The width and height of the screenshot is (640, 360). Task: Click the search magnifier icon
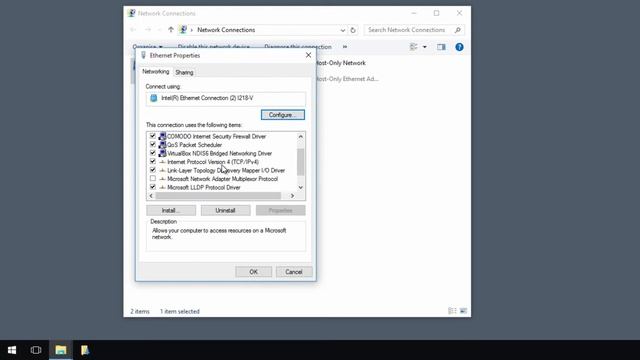pyautogui.click(x=458, y=30)
